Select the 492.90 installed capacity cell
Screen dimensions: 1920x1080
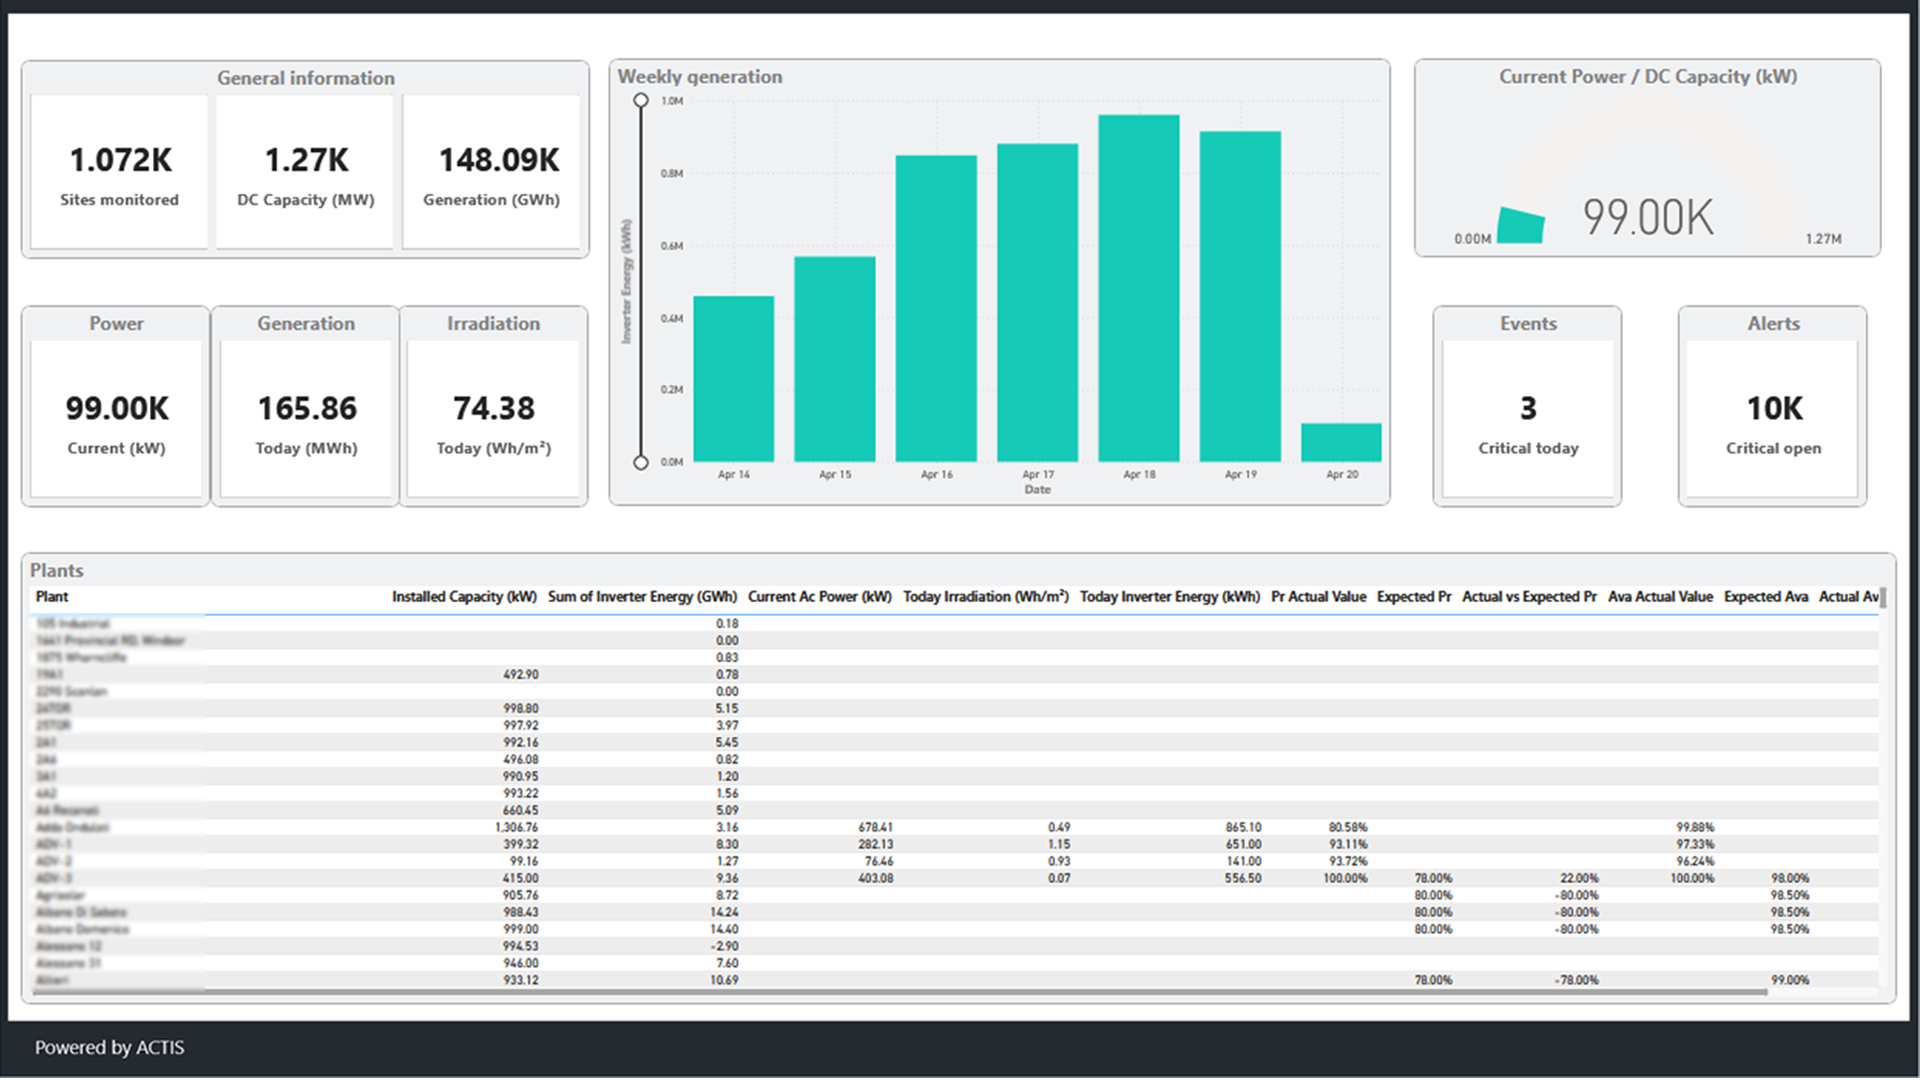pyautogui.click(x=520, y=675)
